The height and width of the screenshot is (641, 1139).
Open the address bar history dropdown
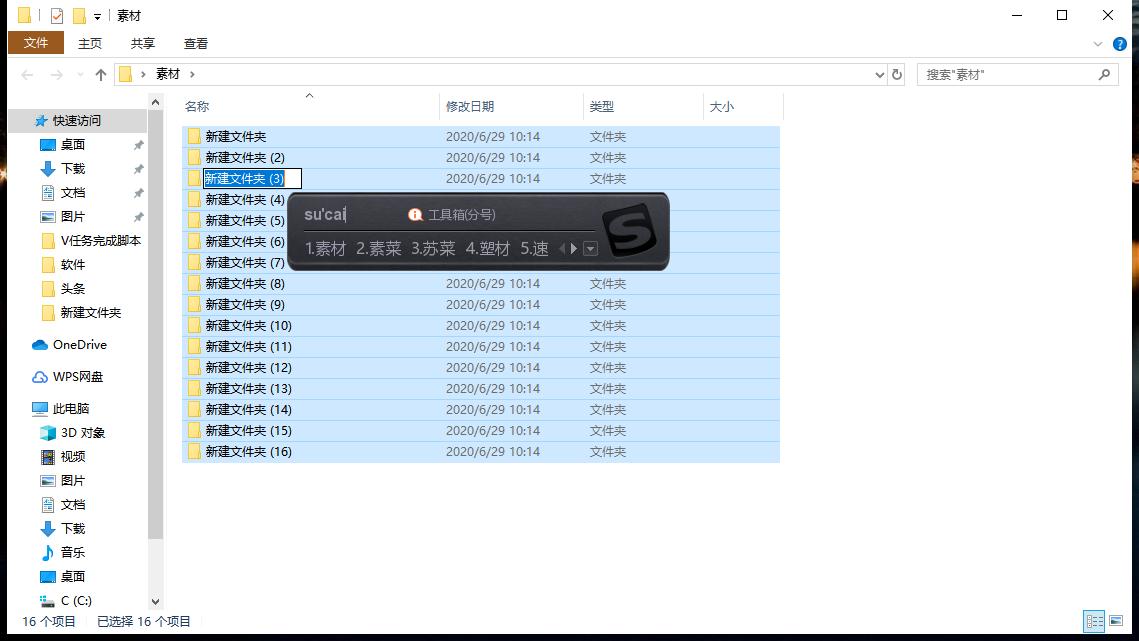[x=879, y=74]
